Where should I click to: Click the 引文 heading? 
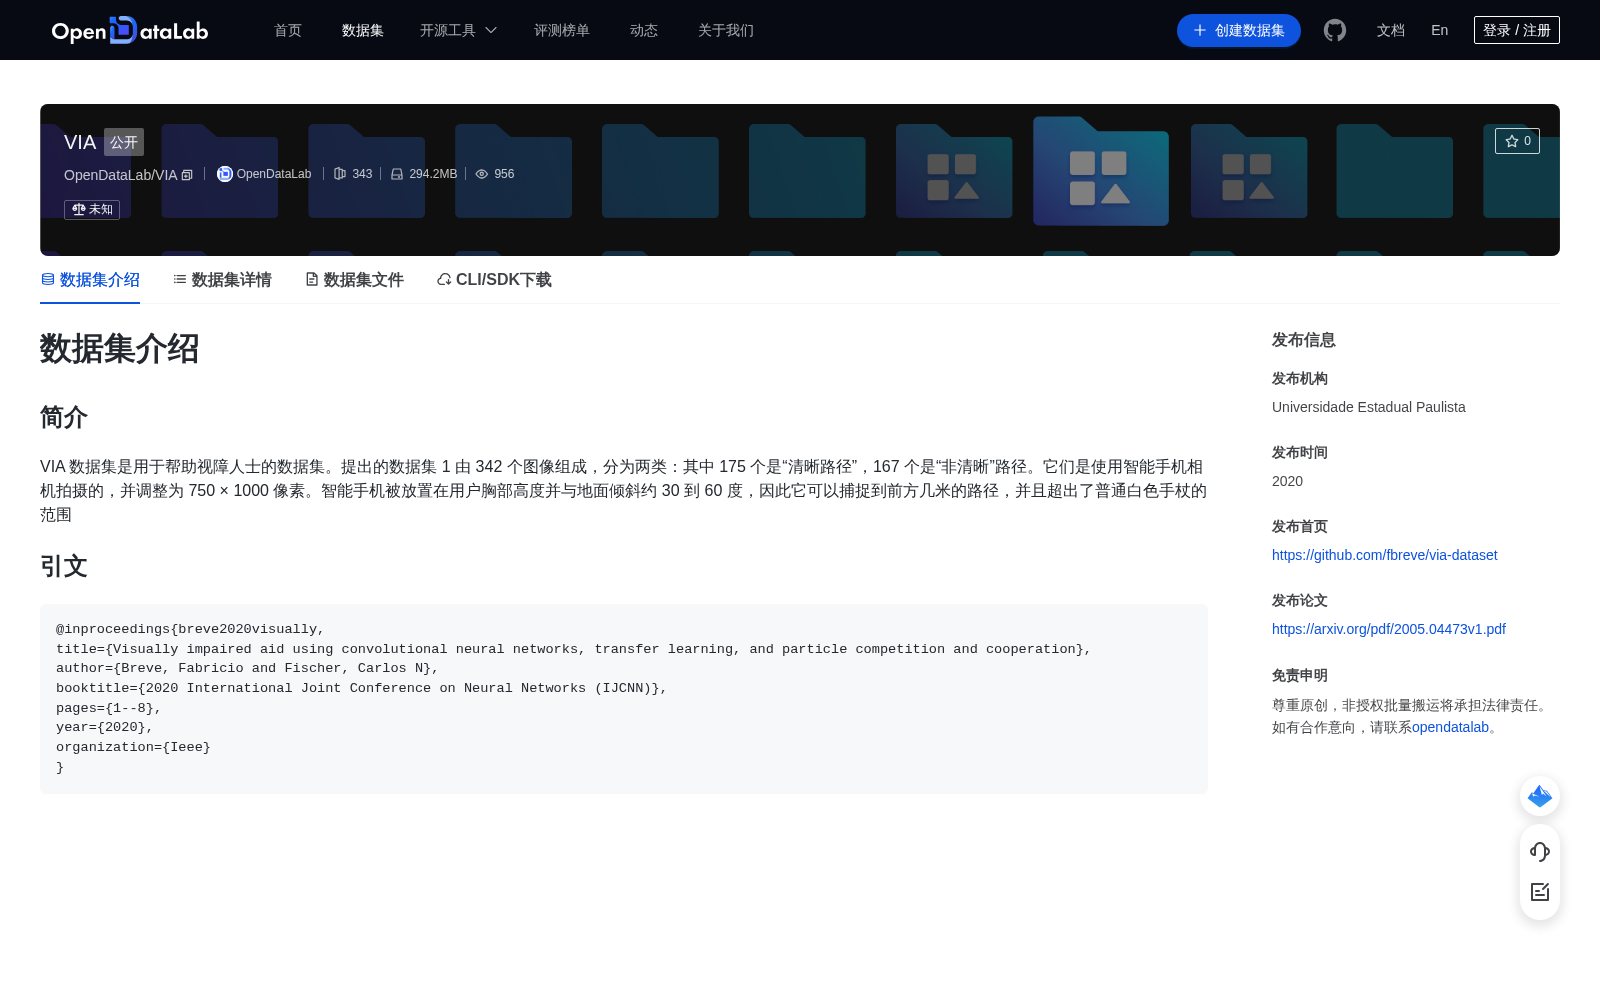click(64, 566)
